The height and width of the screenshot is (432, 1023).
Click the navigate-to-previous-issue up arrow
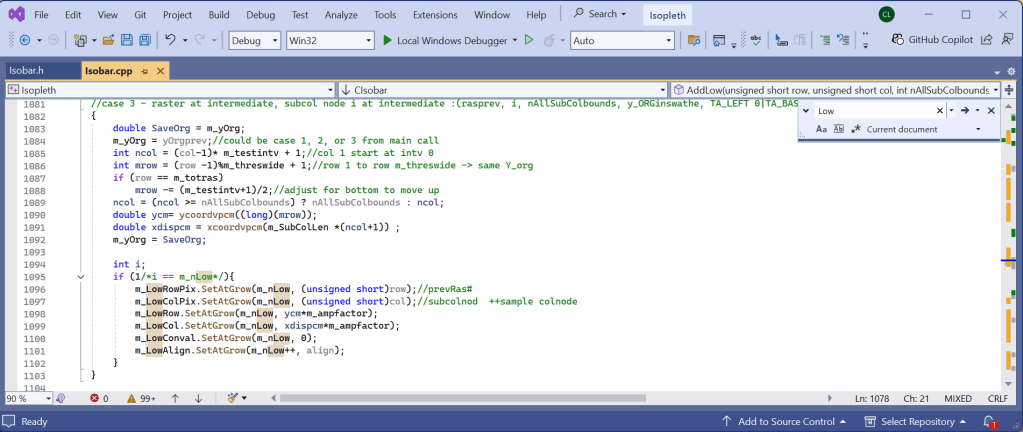pyautogui.click(x=176, y=398)
